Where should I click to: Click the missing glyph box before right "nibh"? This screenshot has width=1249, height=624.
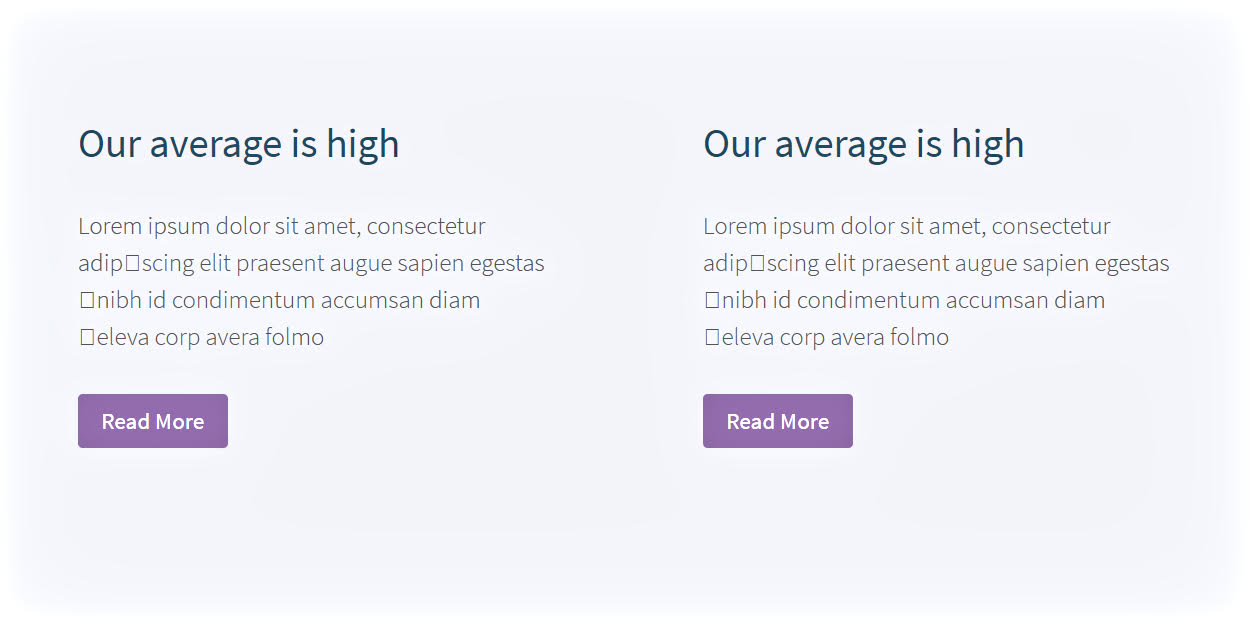712,301
